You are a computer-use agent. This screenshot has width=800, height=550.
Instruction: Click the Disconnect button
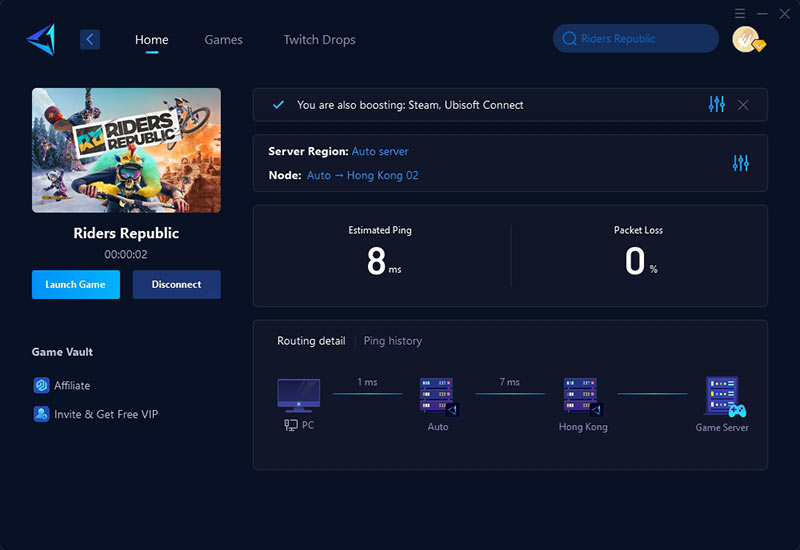click(176, 284)
